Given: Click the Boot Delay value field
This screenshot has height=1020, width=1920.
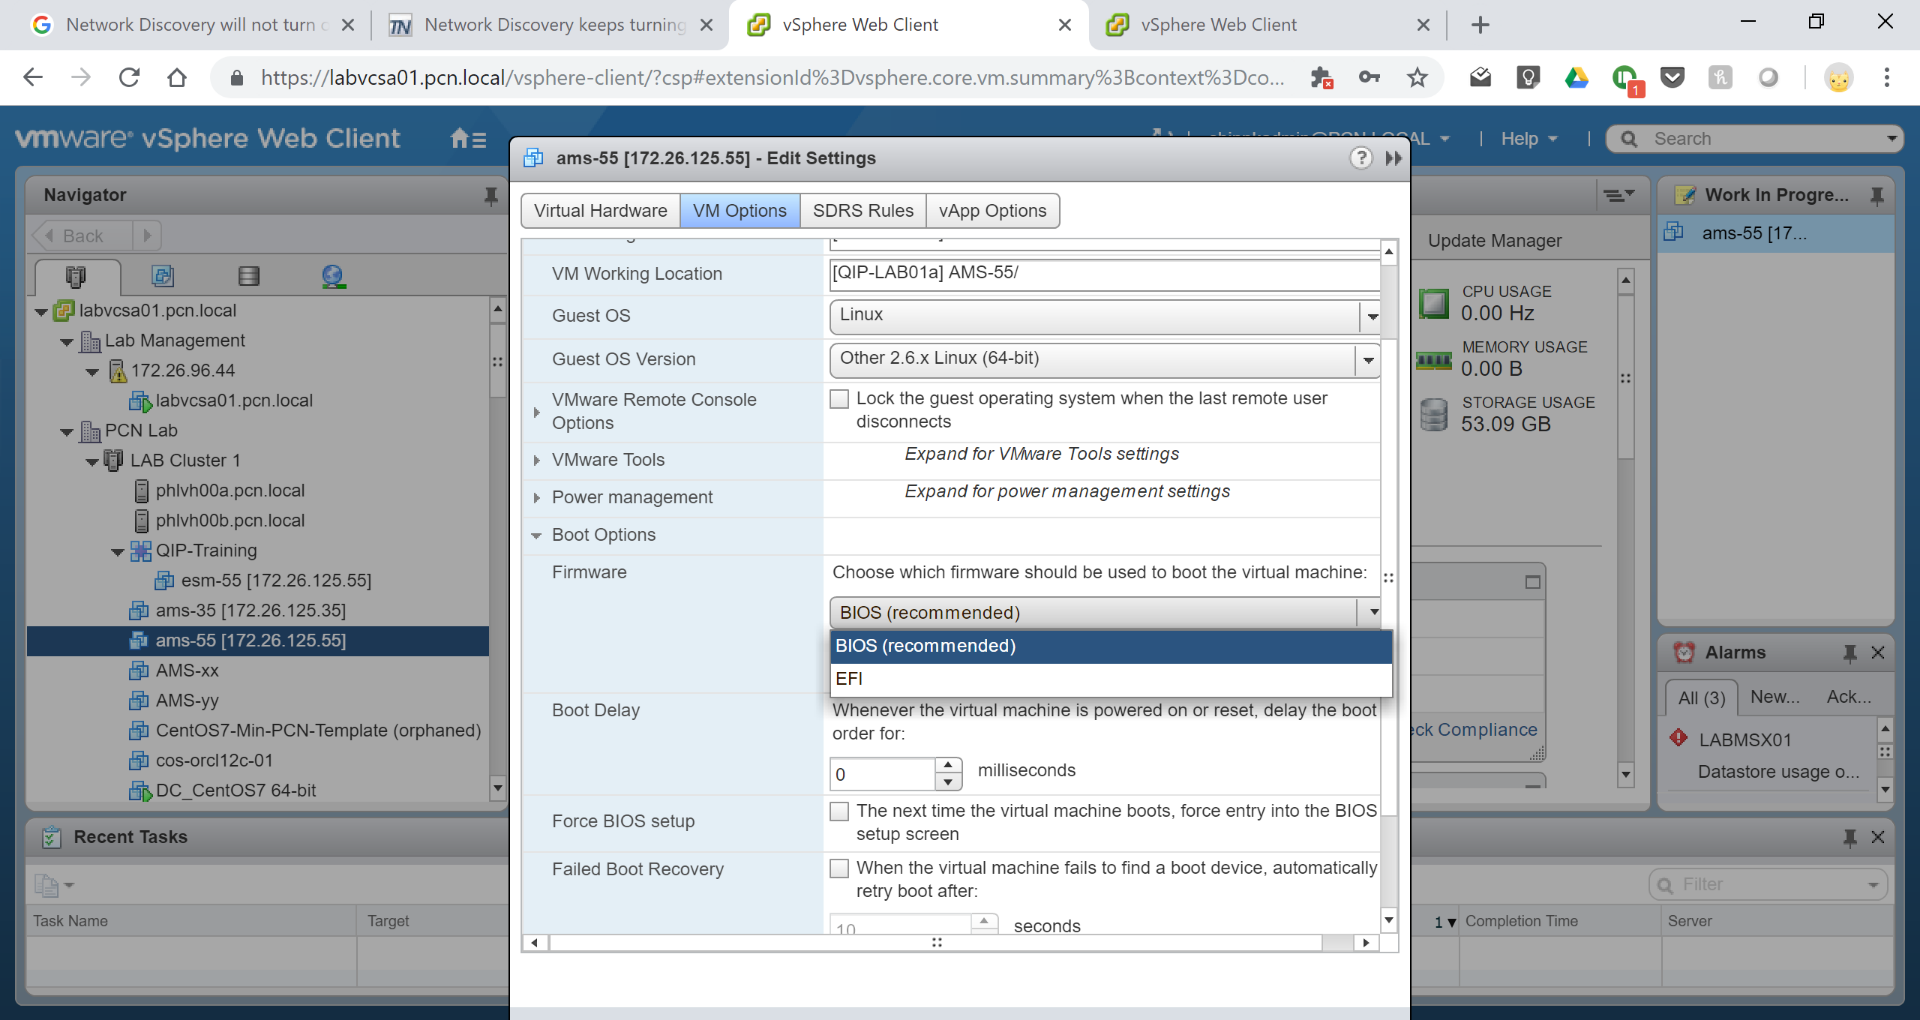Looking at the screenshot, I should (883, 774).
